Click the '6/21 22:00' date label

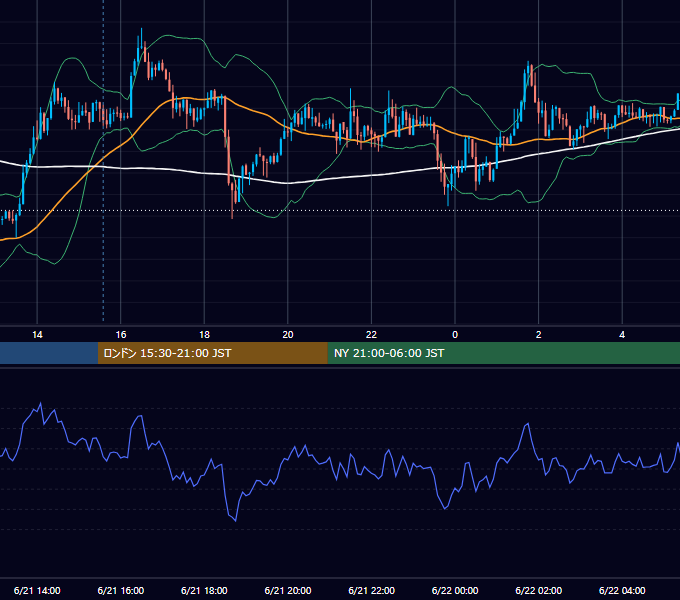pos(372,590)
